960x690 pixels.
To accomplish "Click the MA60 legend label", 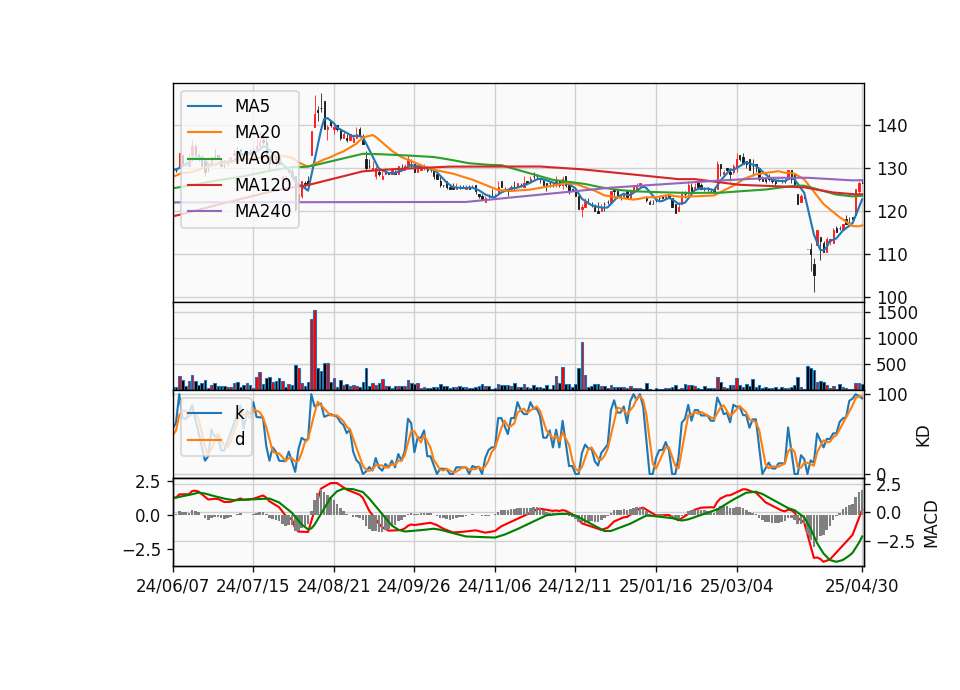I will (x=257, y=158).
